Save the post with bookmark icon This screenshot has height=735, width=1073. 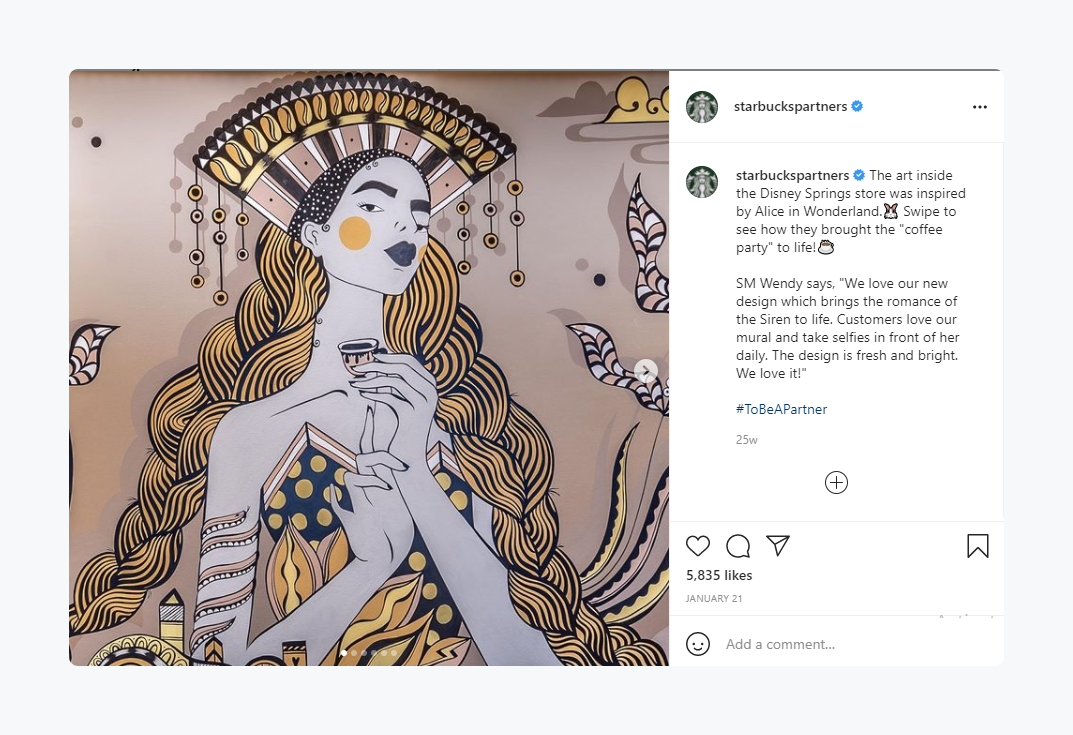click(977, 546)
